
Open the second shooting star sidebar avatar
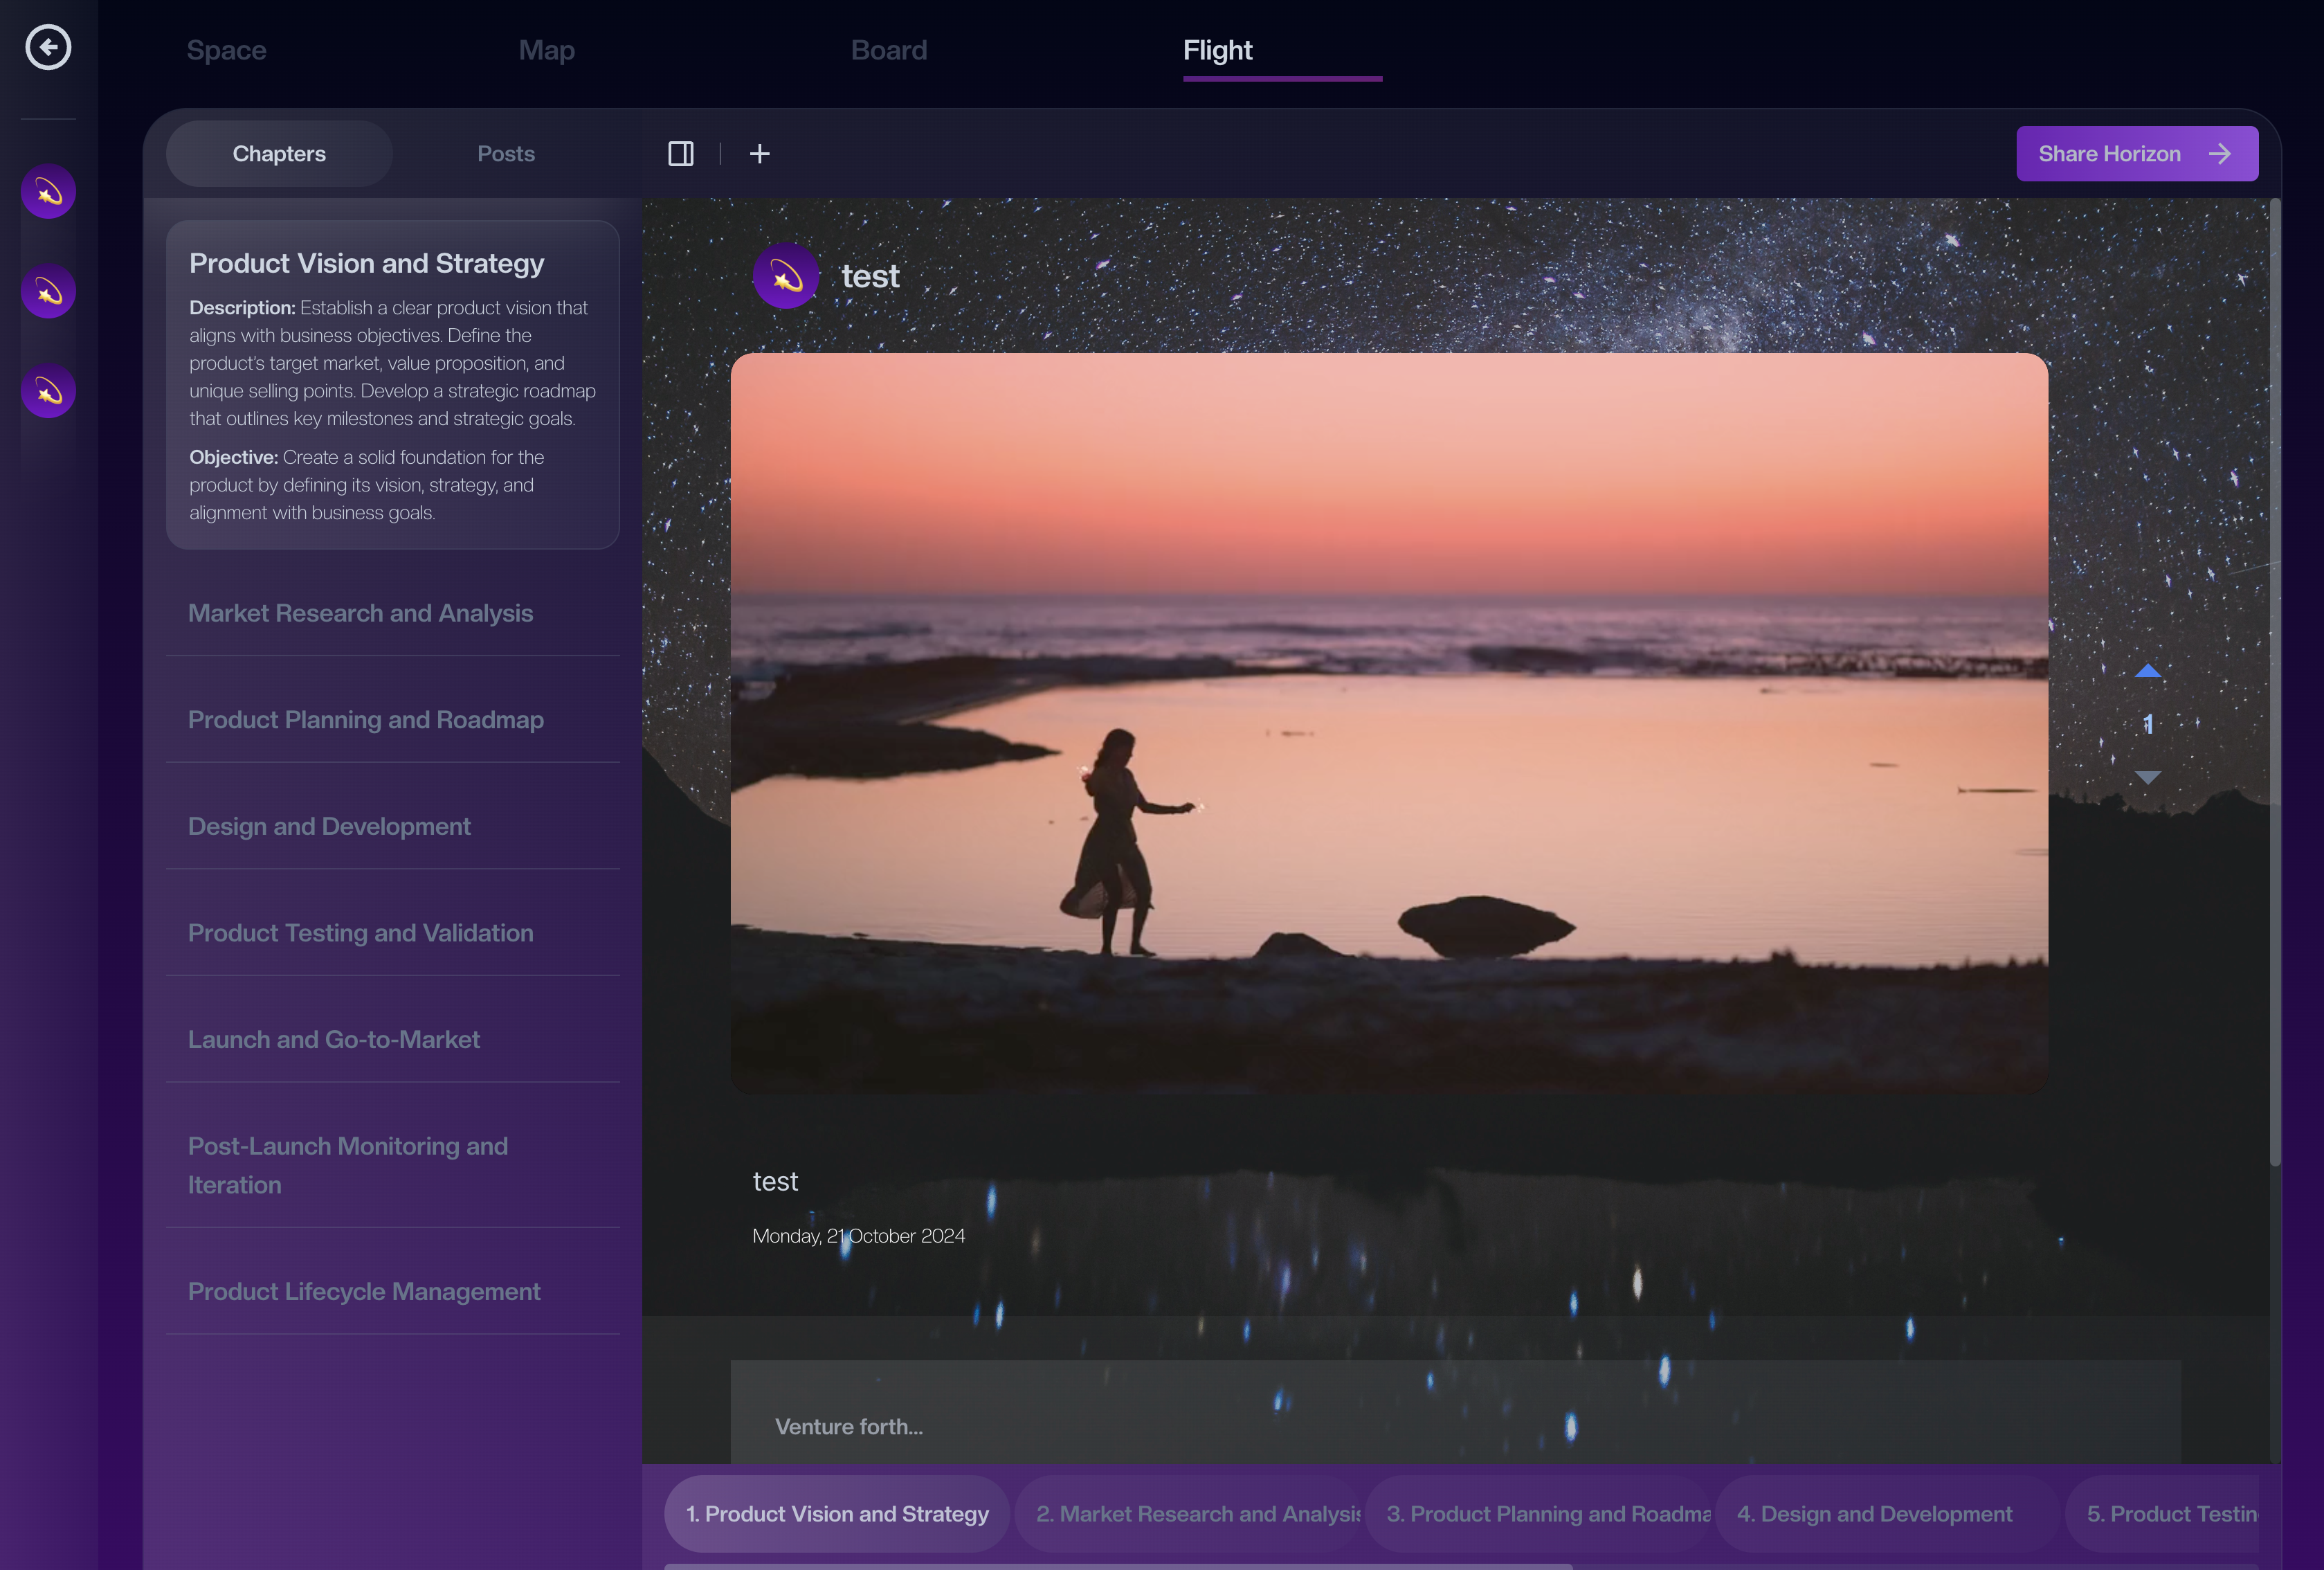click(48, 291)
